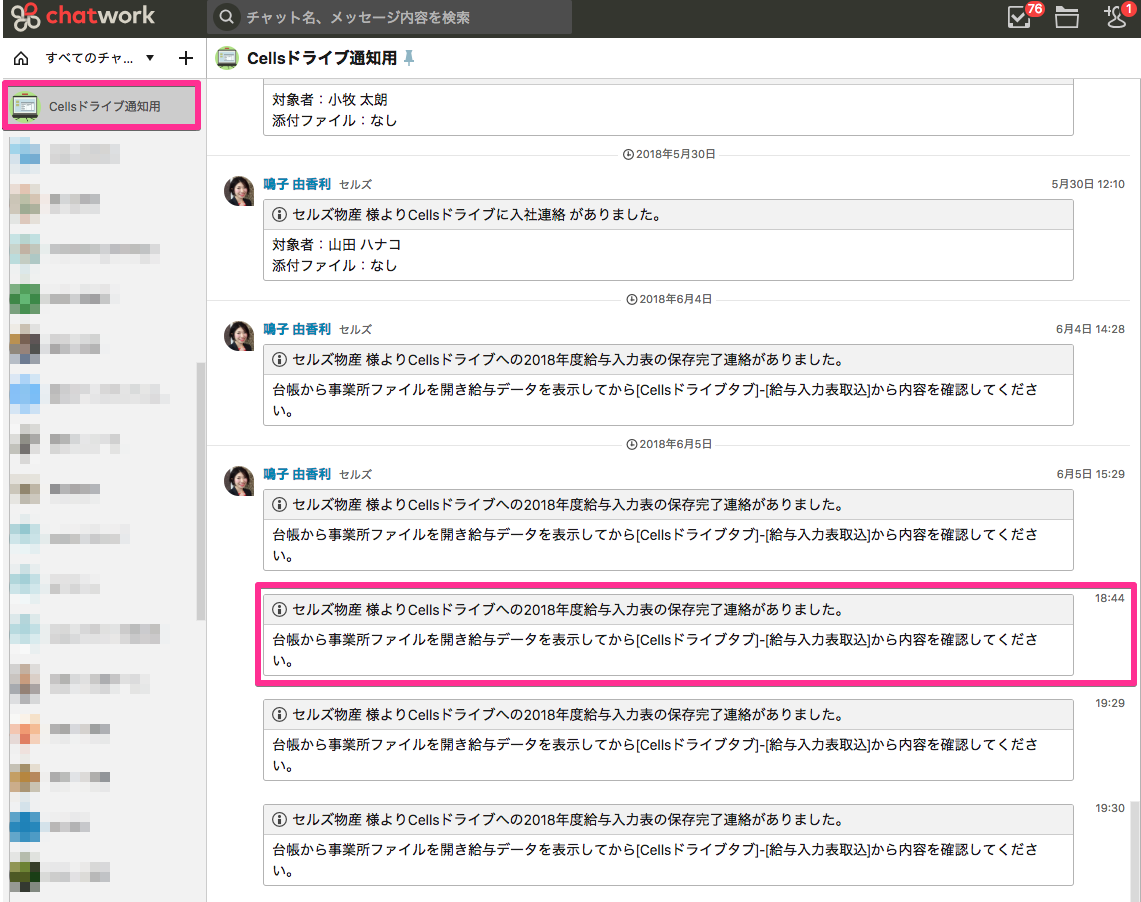Toggle the pin icon beside the chat title
Viewport: 1141px width, 902px height.
coord(409,58)
